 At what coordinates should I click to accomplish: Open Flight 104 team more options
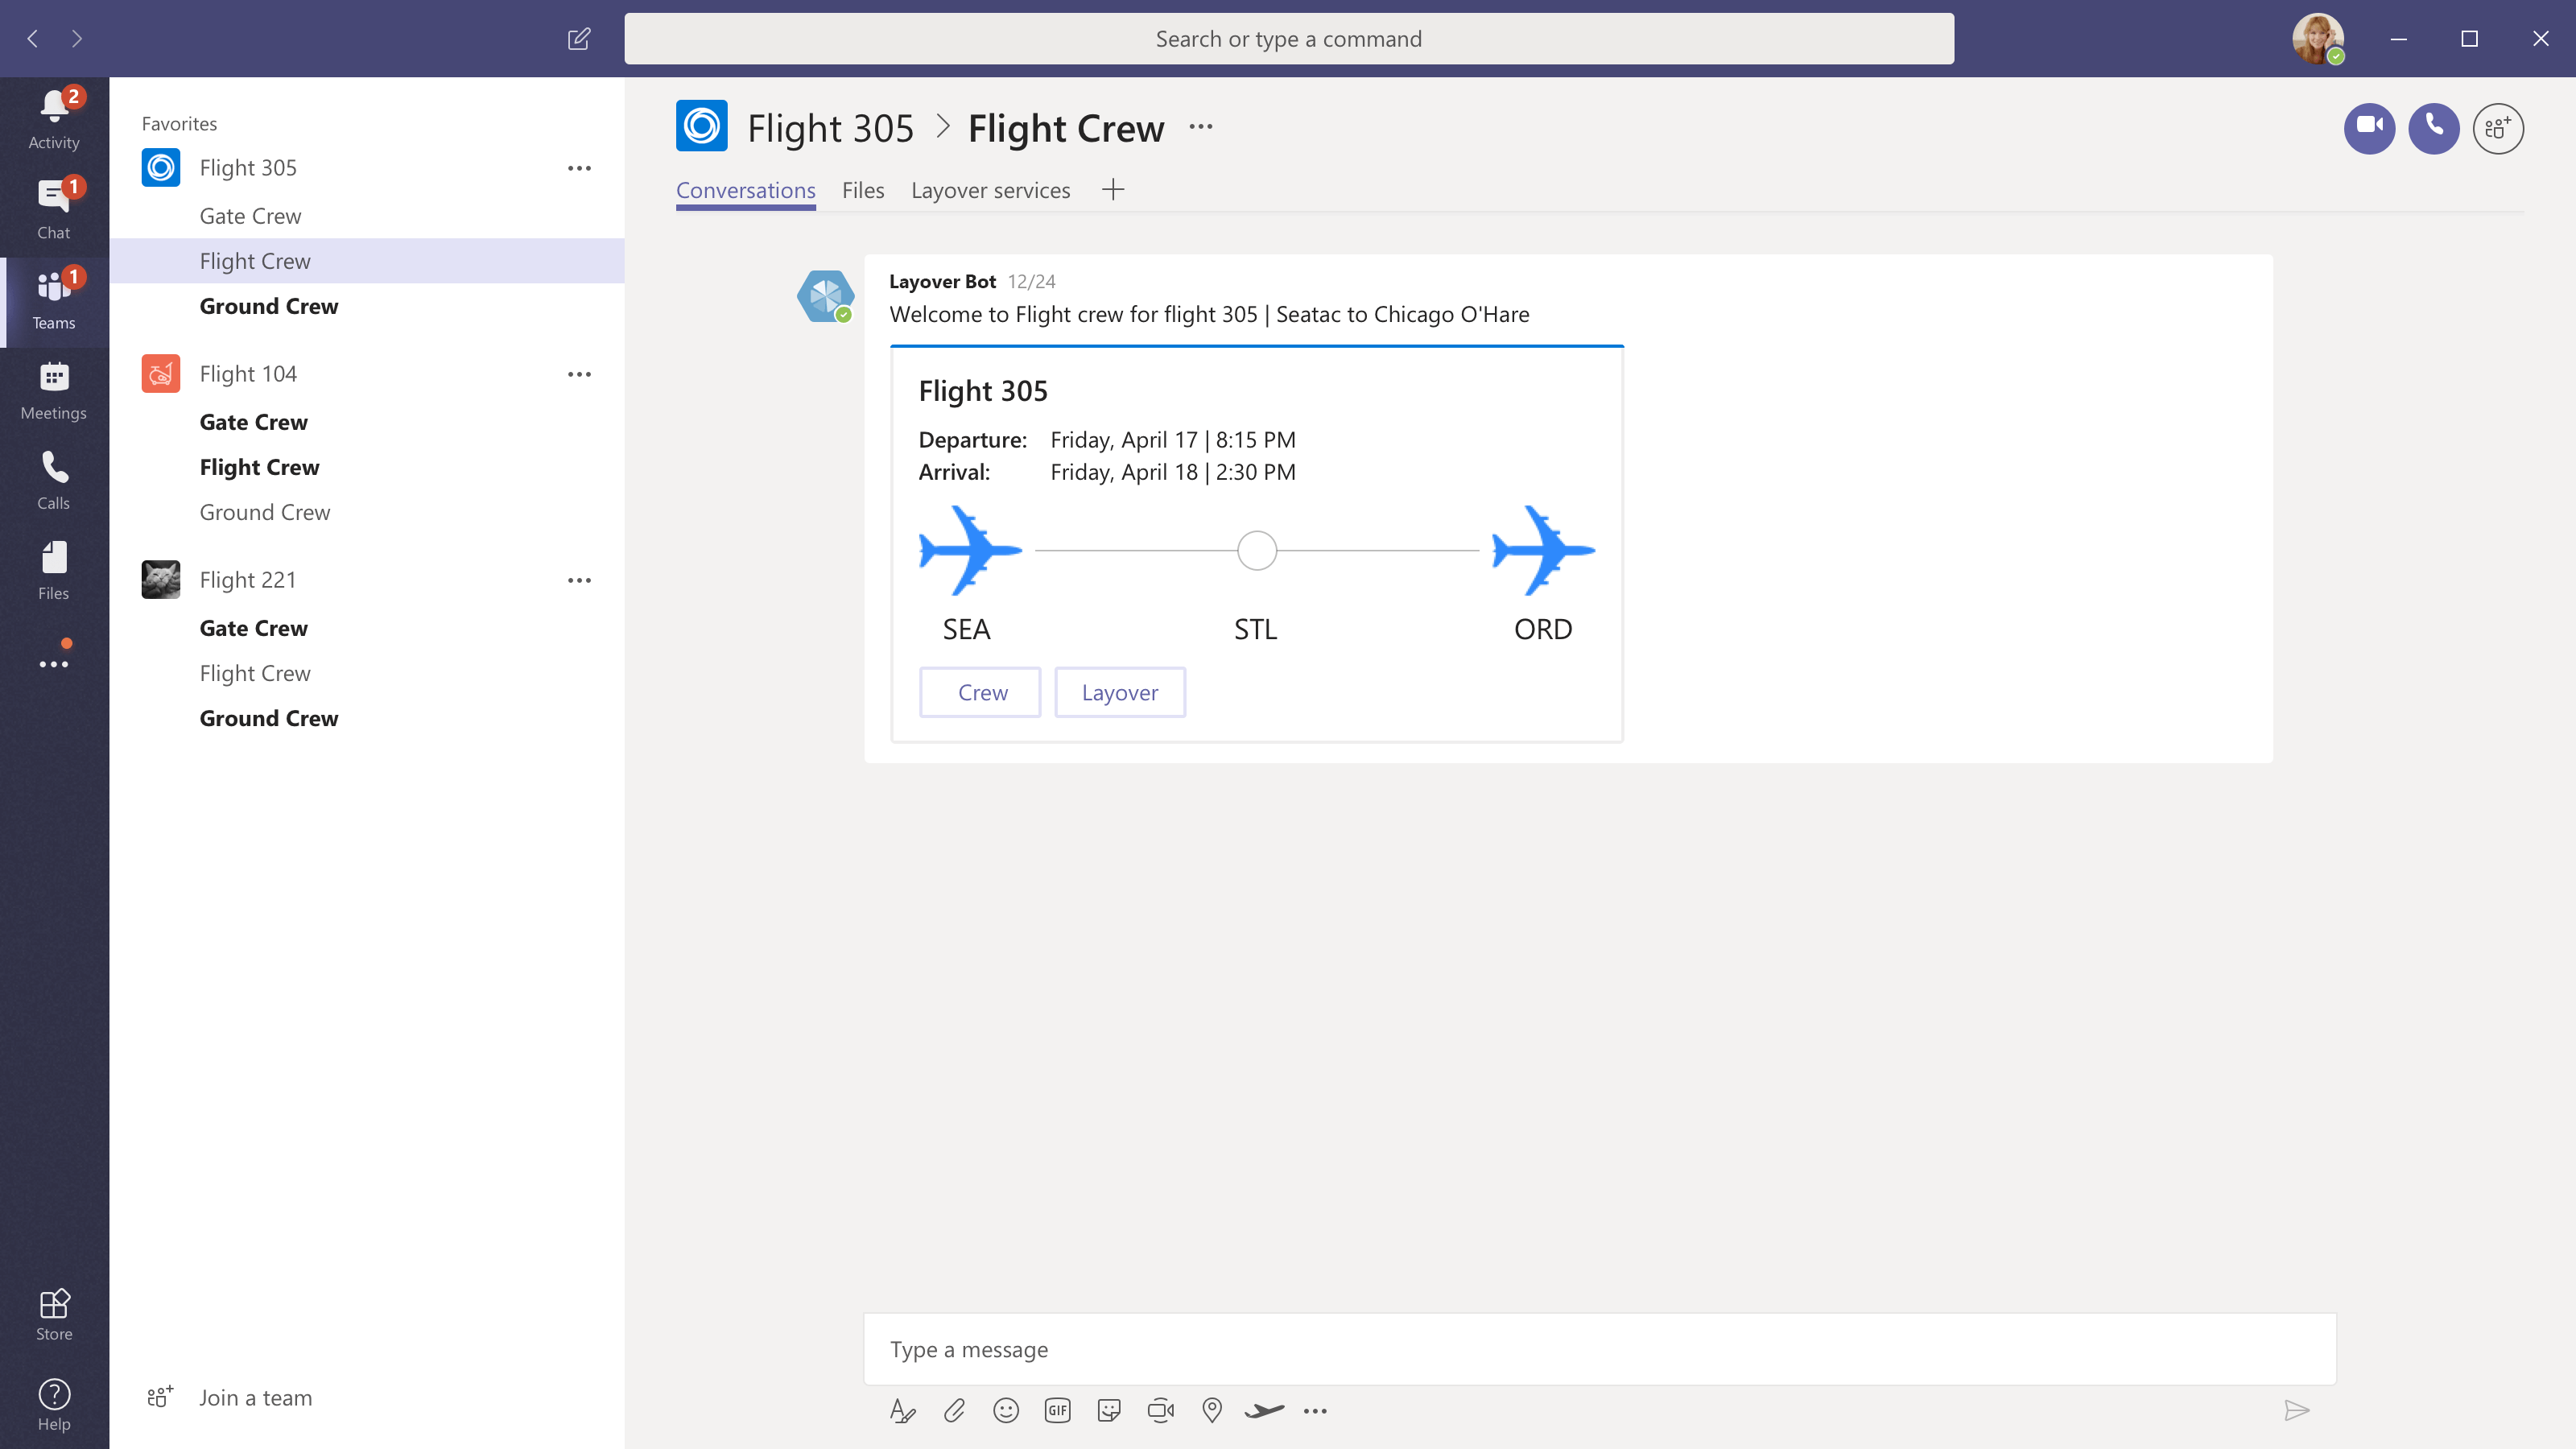click(579, 374)
